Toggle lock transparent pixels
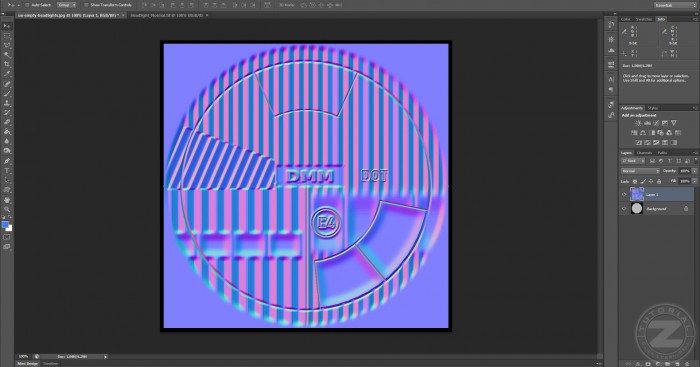 click(635, 181)
